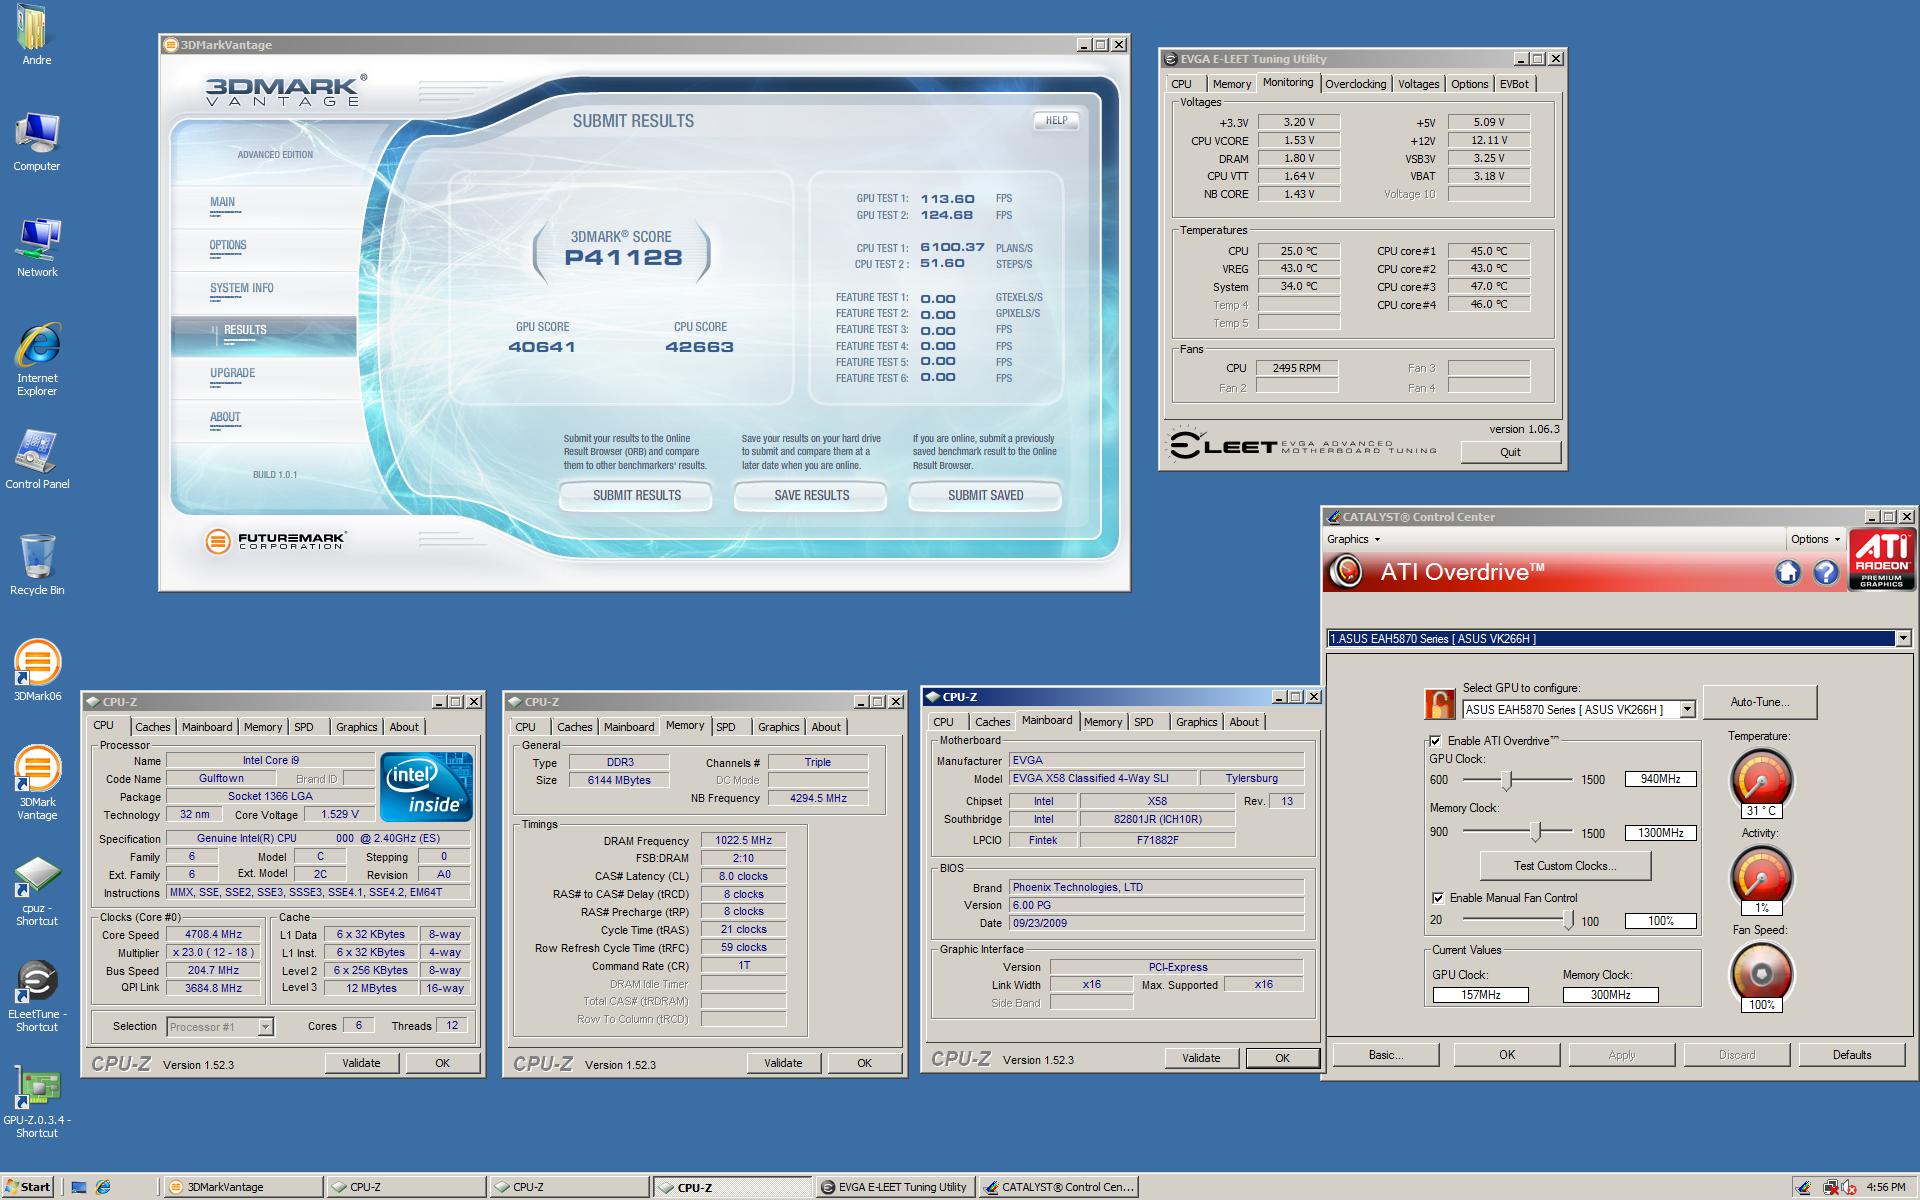The image size is (1920, 1200).
Task: Toggle Enable Manual Fan Control checkbox
Action: 1438,898
